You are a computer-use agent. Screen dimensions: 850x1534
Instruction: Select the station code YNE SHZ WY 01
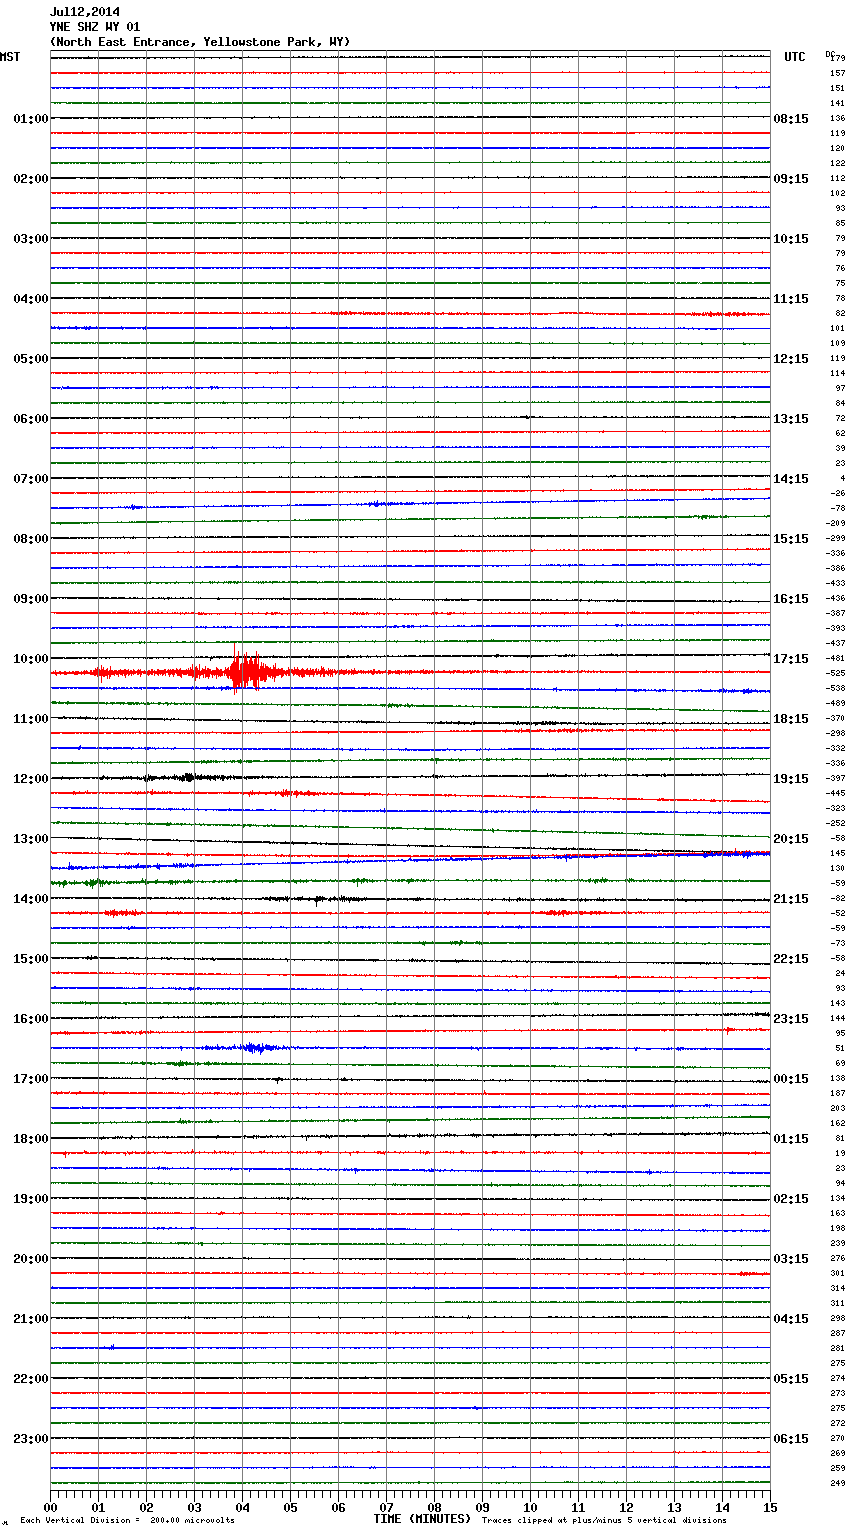coord(95,27)
